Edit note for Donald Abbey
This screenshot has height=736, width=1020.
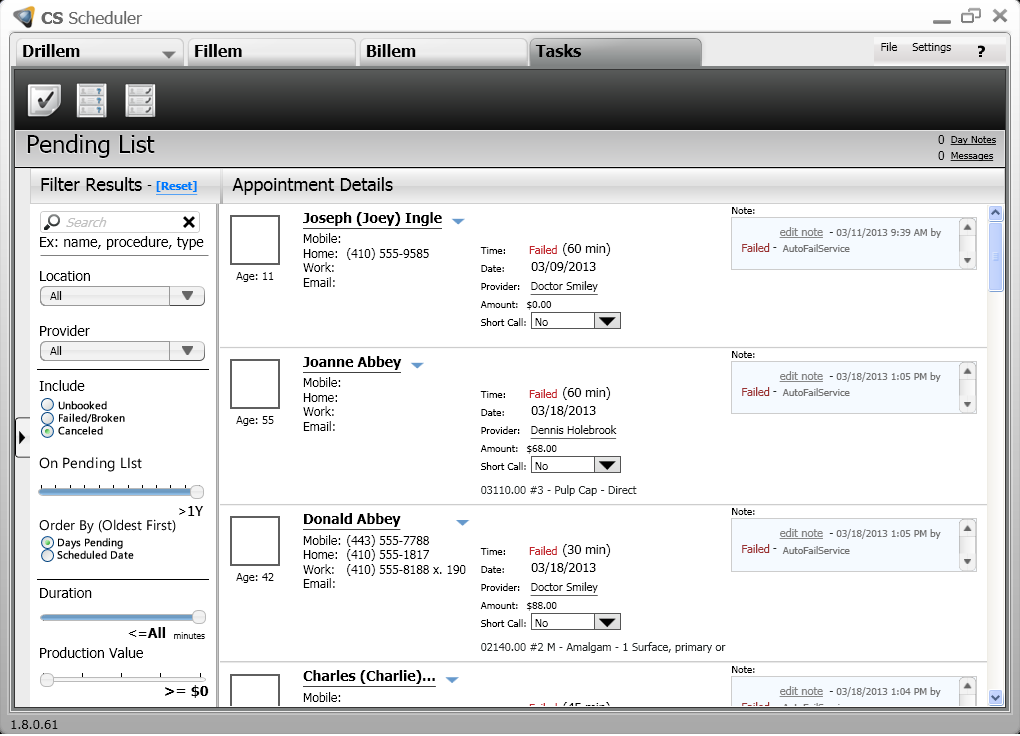(x=801, y=534)
